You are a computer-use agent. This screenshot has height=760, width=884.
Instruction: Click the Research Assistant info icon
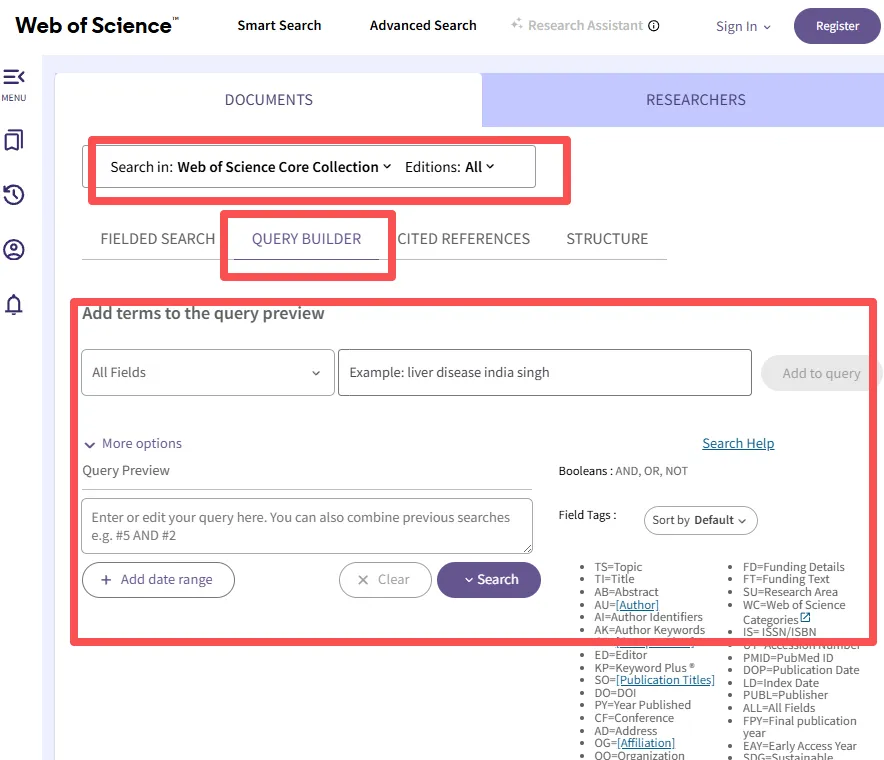654,26
